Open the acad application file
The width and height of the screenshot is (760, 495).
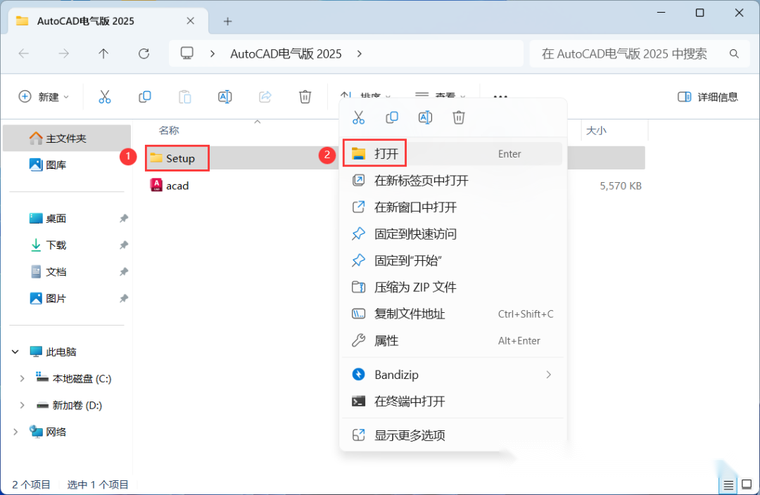(176, 185)
